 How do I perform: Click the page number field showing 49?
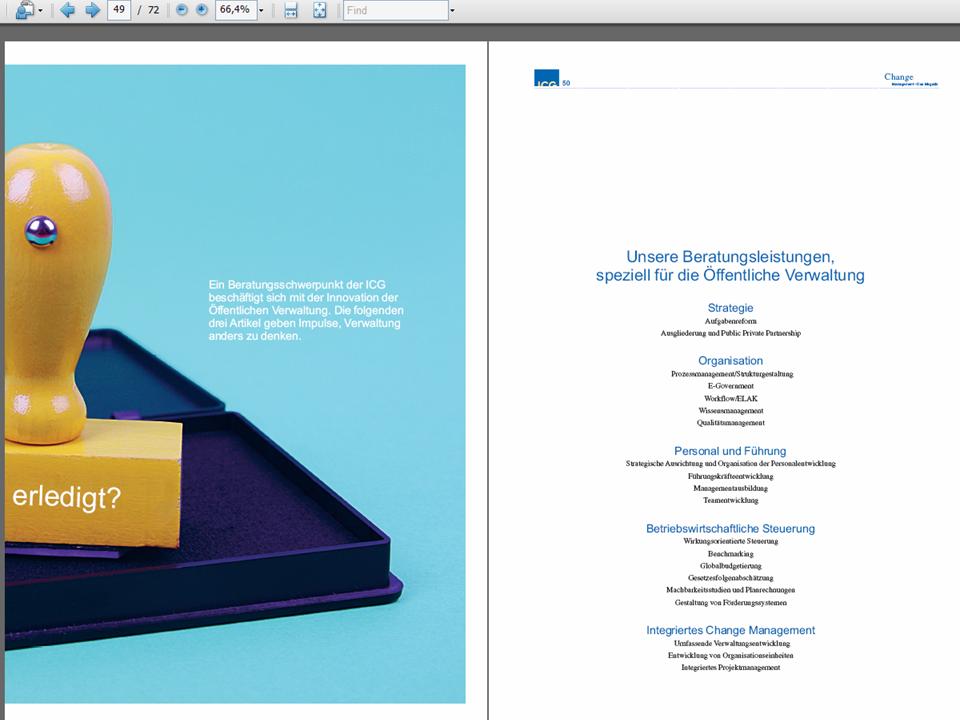pyautogui.click(x=118, y=10)
